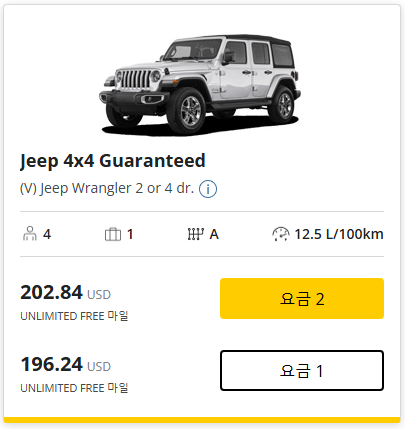Click the USD label next to 202.84
This screenshot has height=429, width=405.
coord(99,295)
